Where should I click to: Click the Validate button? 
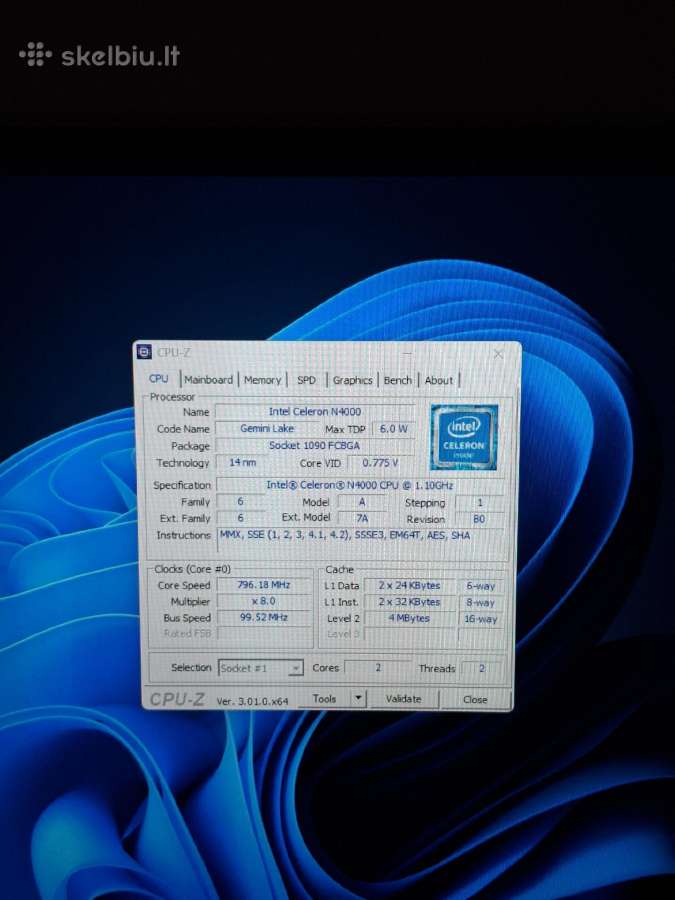point(404,699)
